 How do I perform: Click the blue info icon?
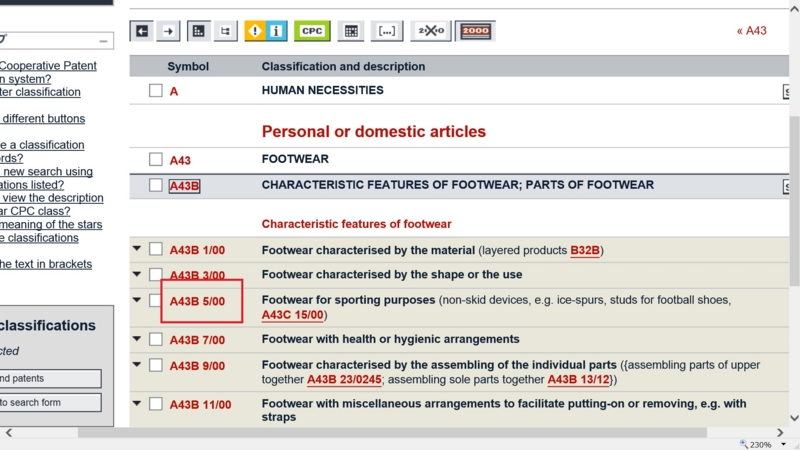[x=277, y=31]
